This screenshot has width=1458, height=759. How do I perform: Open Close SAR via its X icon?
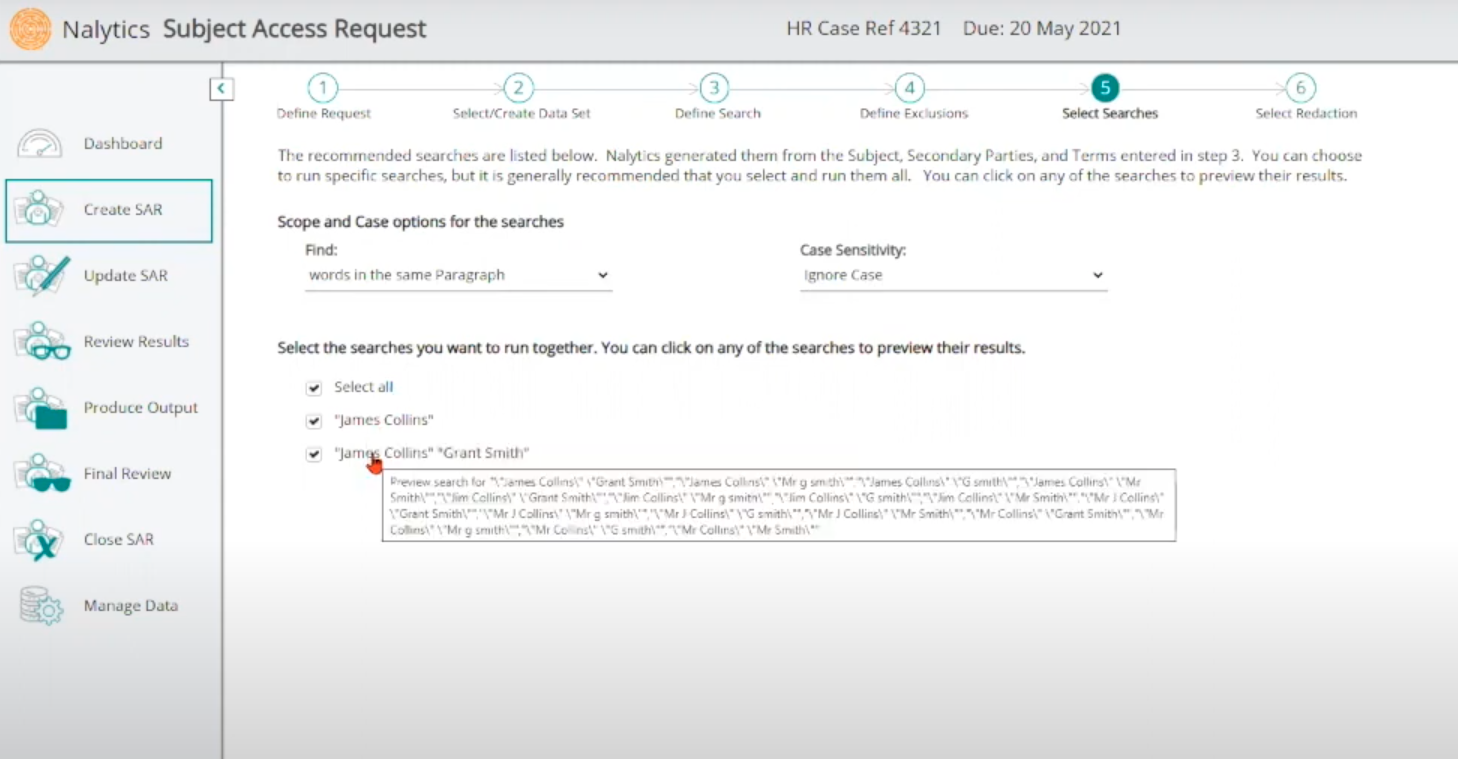(40, 539)
